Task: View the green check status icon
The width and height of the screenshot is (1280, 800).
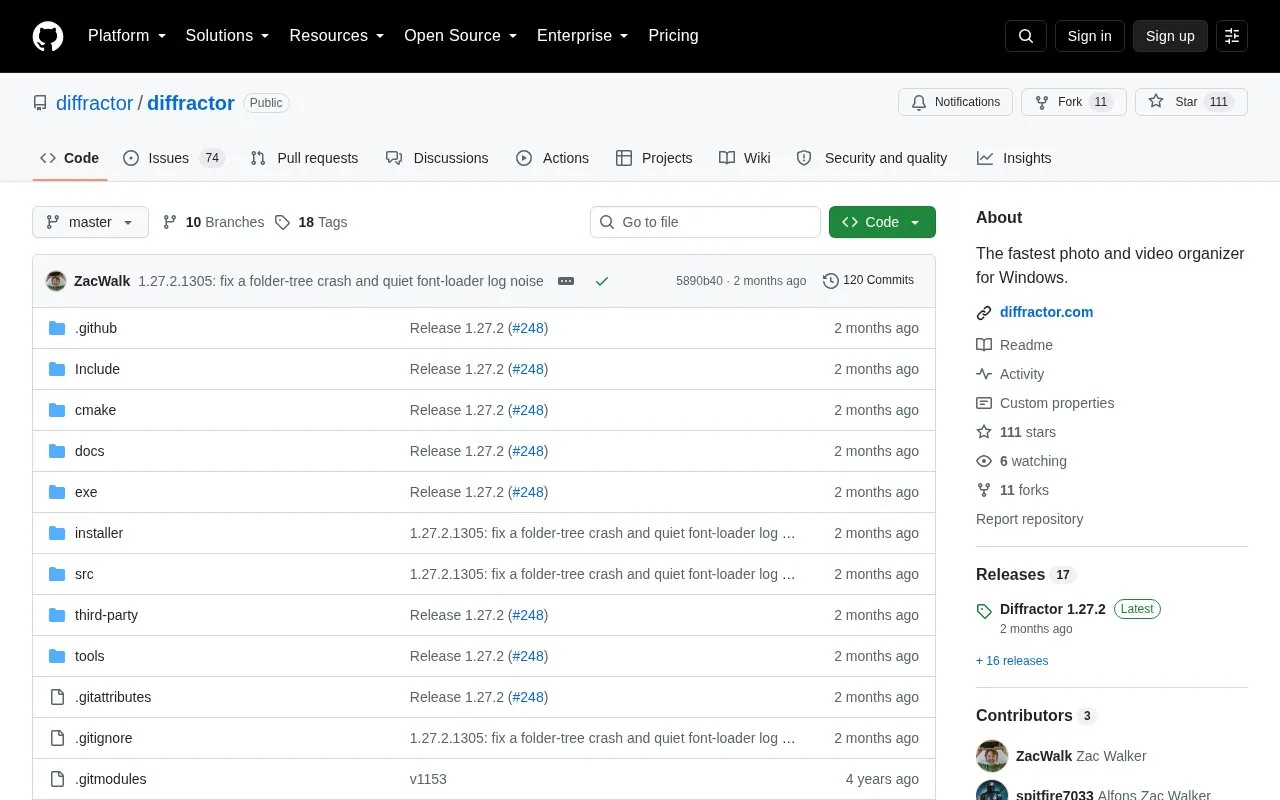Action: point(602,281)
